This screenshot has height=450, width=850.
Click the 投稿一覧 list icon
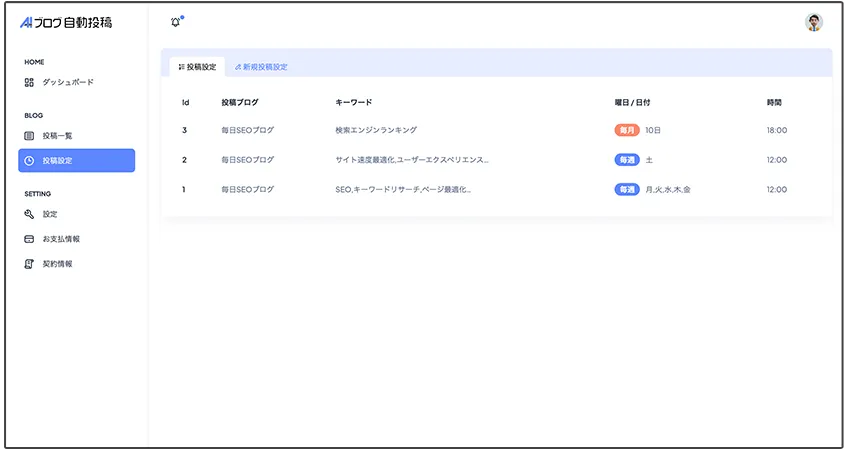29,135
